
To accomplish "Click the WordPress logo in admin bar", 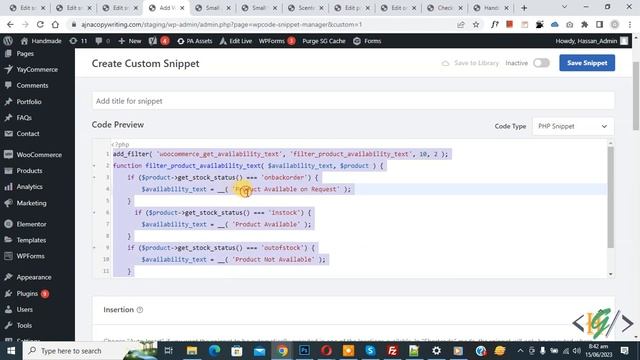I will click(8, 41).
